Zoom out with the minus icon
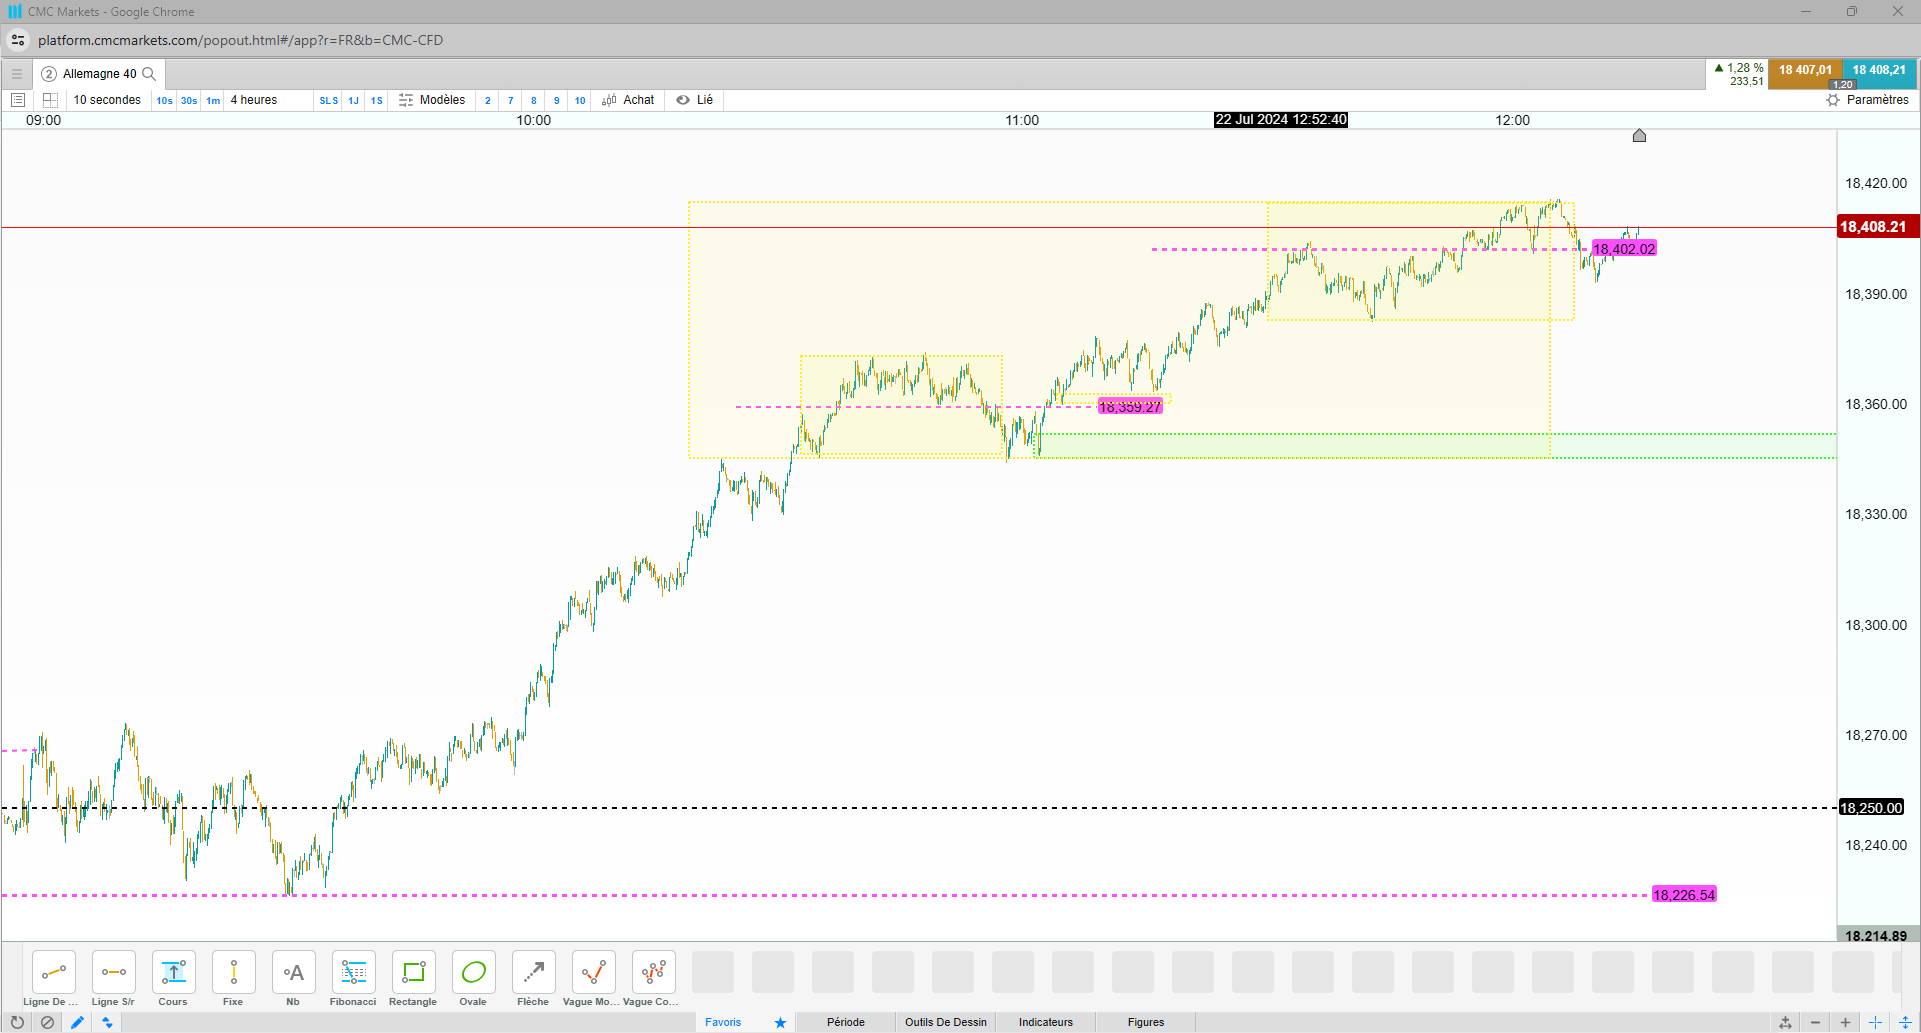 point(1815,1022)
